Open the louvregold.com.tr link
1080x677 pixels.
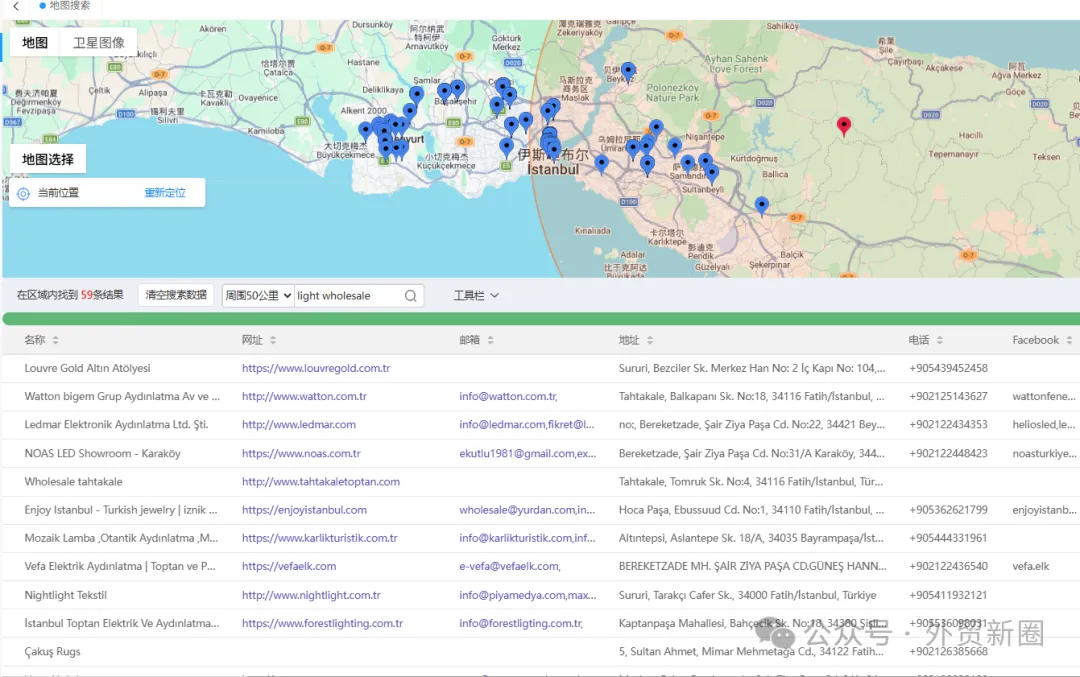(315, 368)
